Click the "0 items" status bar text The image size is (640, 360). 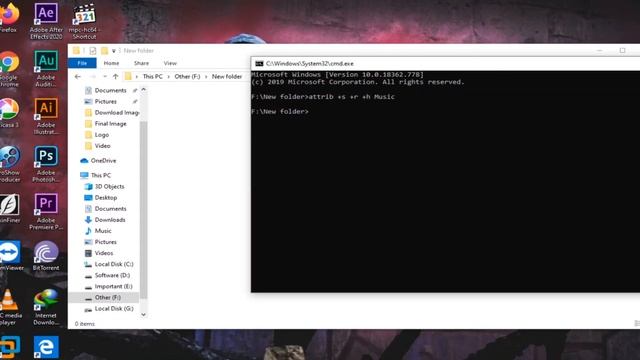click(x=84, y=324)
